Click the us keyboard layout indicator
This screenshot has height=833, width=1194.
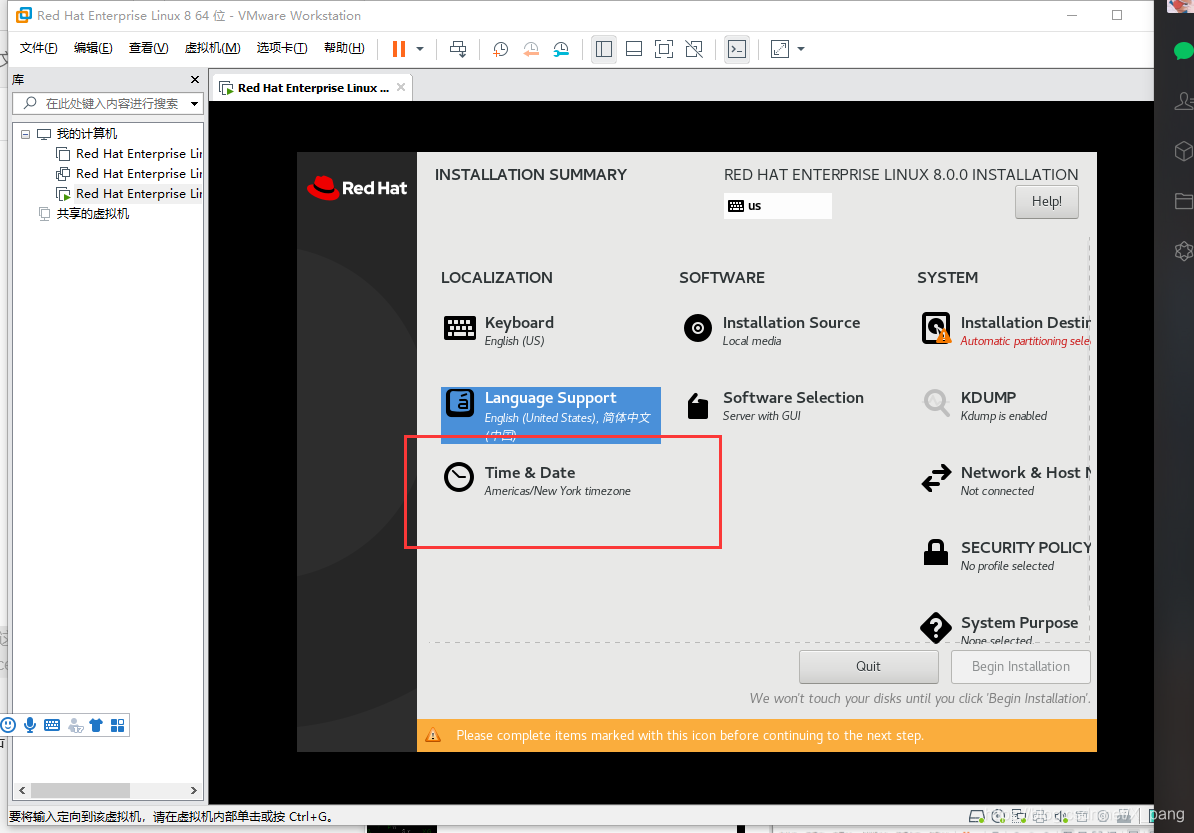777,206
